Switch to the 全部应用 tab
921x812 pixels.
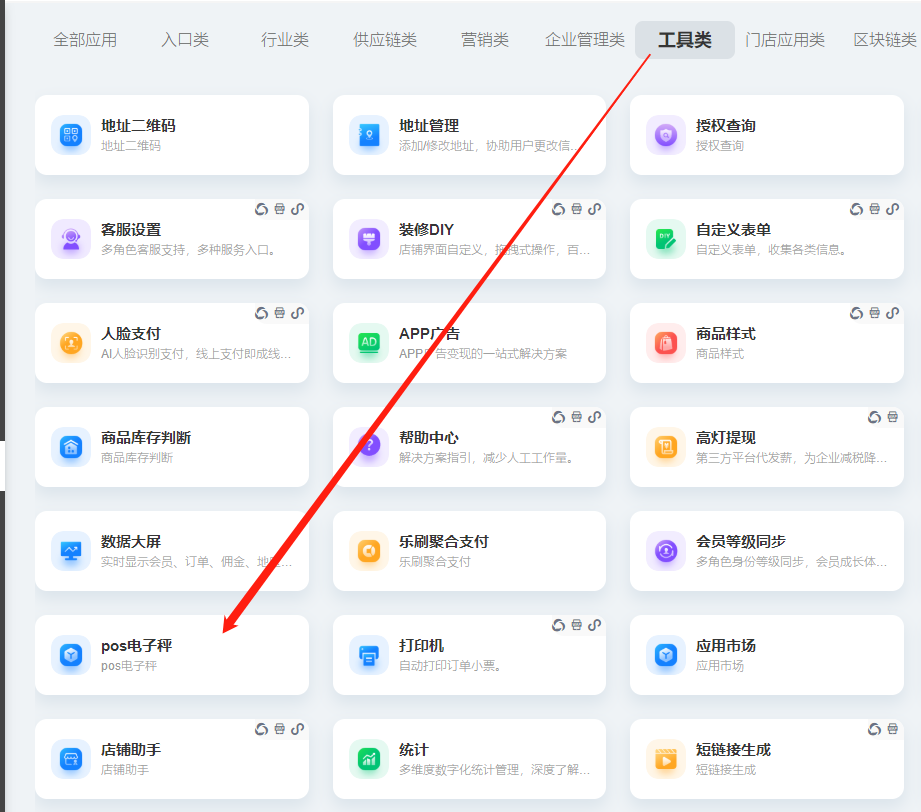tap(85, 40)
